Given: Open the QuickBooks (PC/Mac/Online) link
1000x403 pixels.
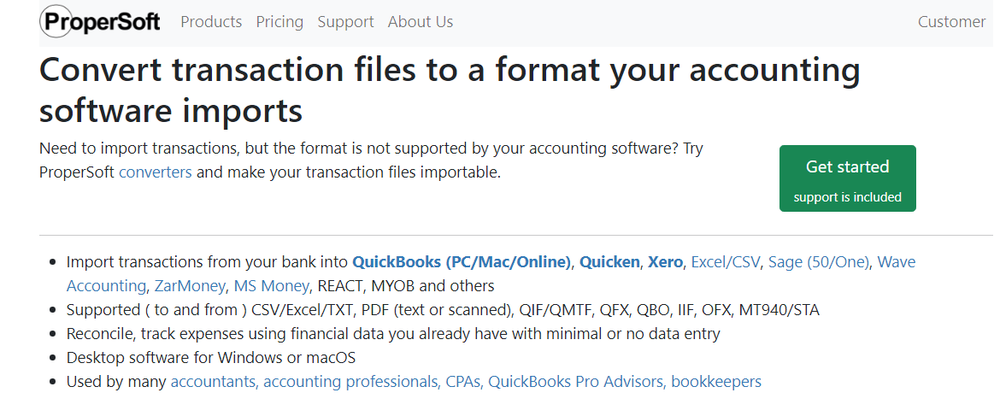Looking at the screenshot, I should coord(462,262).
